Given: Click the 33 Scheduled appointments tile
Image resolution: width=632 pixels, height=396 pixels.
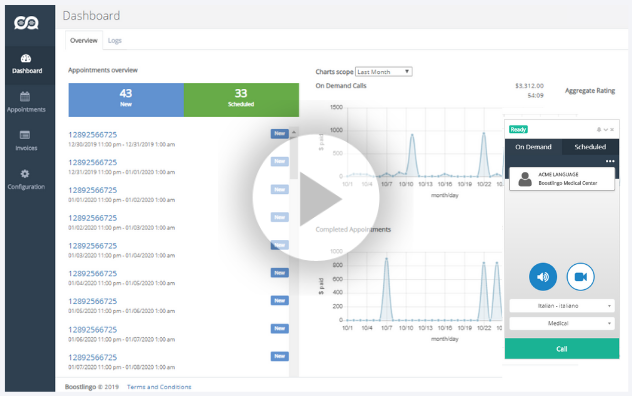Looking at the screenshot, I should coord(241,100).
